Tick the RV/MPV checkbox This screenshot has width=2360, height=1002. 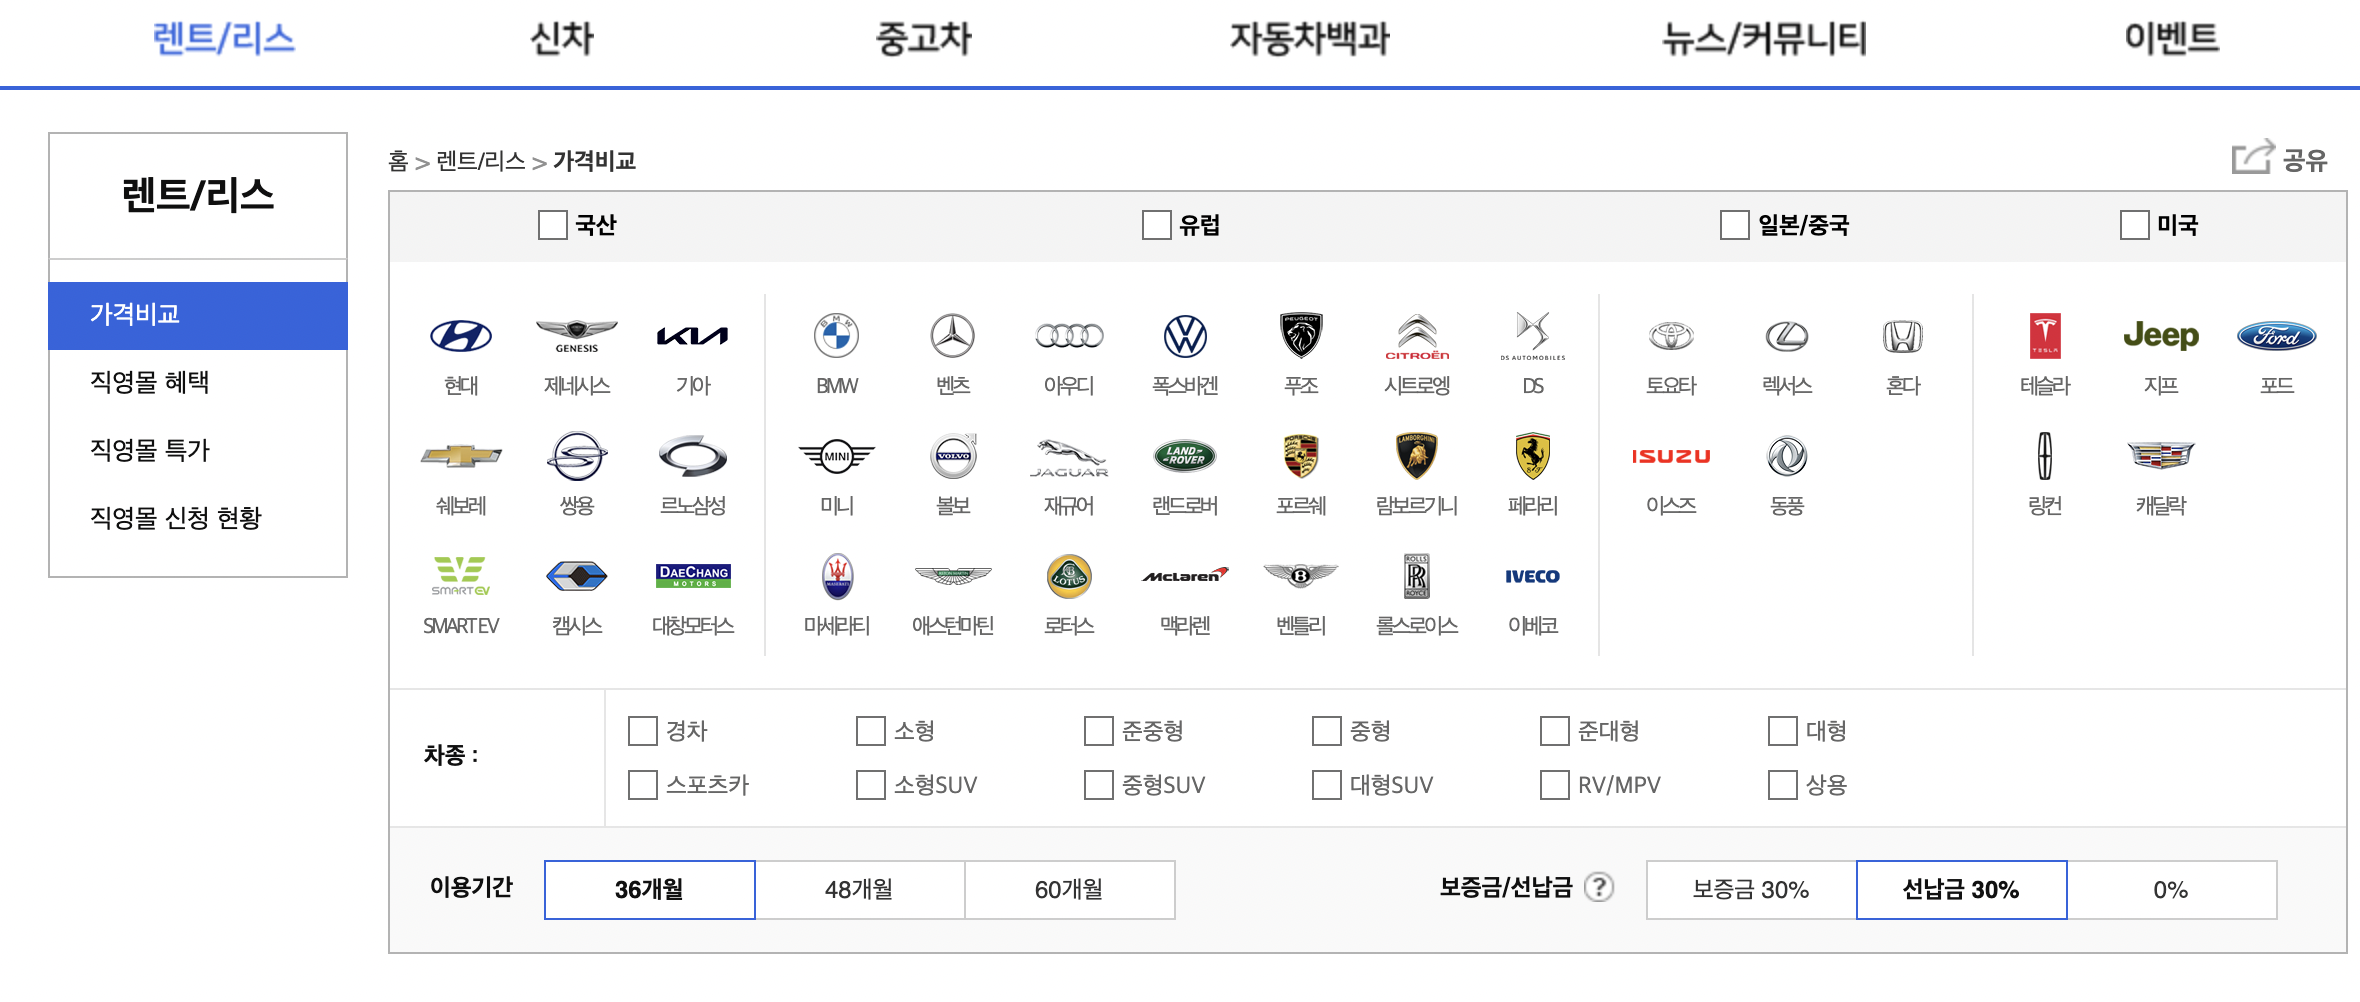click(x=1554, y=785)
